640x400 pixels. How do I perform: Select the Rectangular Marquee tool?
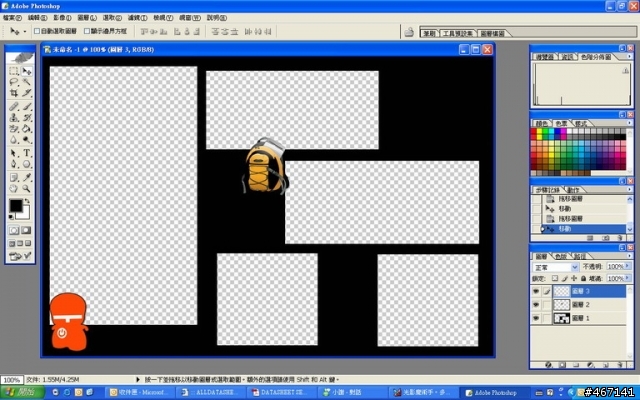tap(14, 71)
